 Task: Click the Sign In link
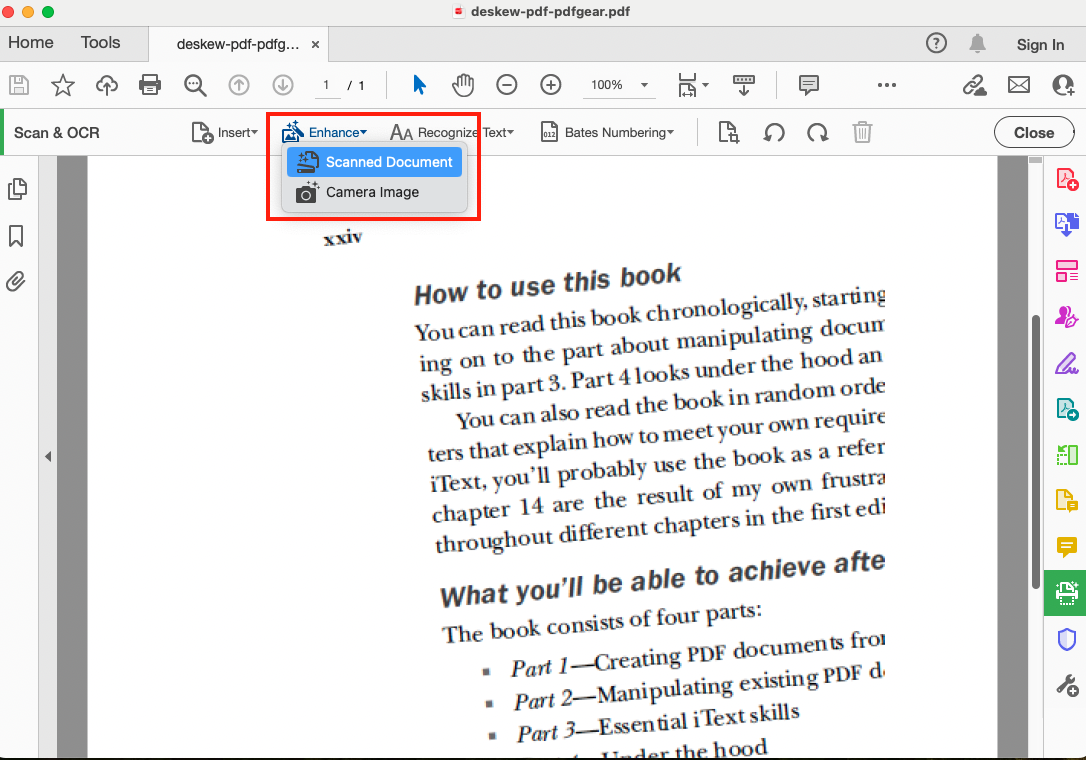(x=1040, y=45)
